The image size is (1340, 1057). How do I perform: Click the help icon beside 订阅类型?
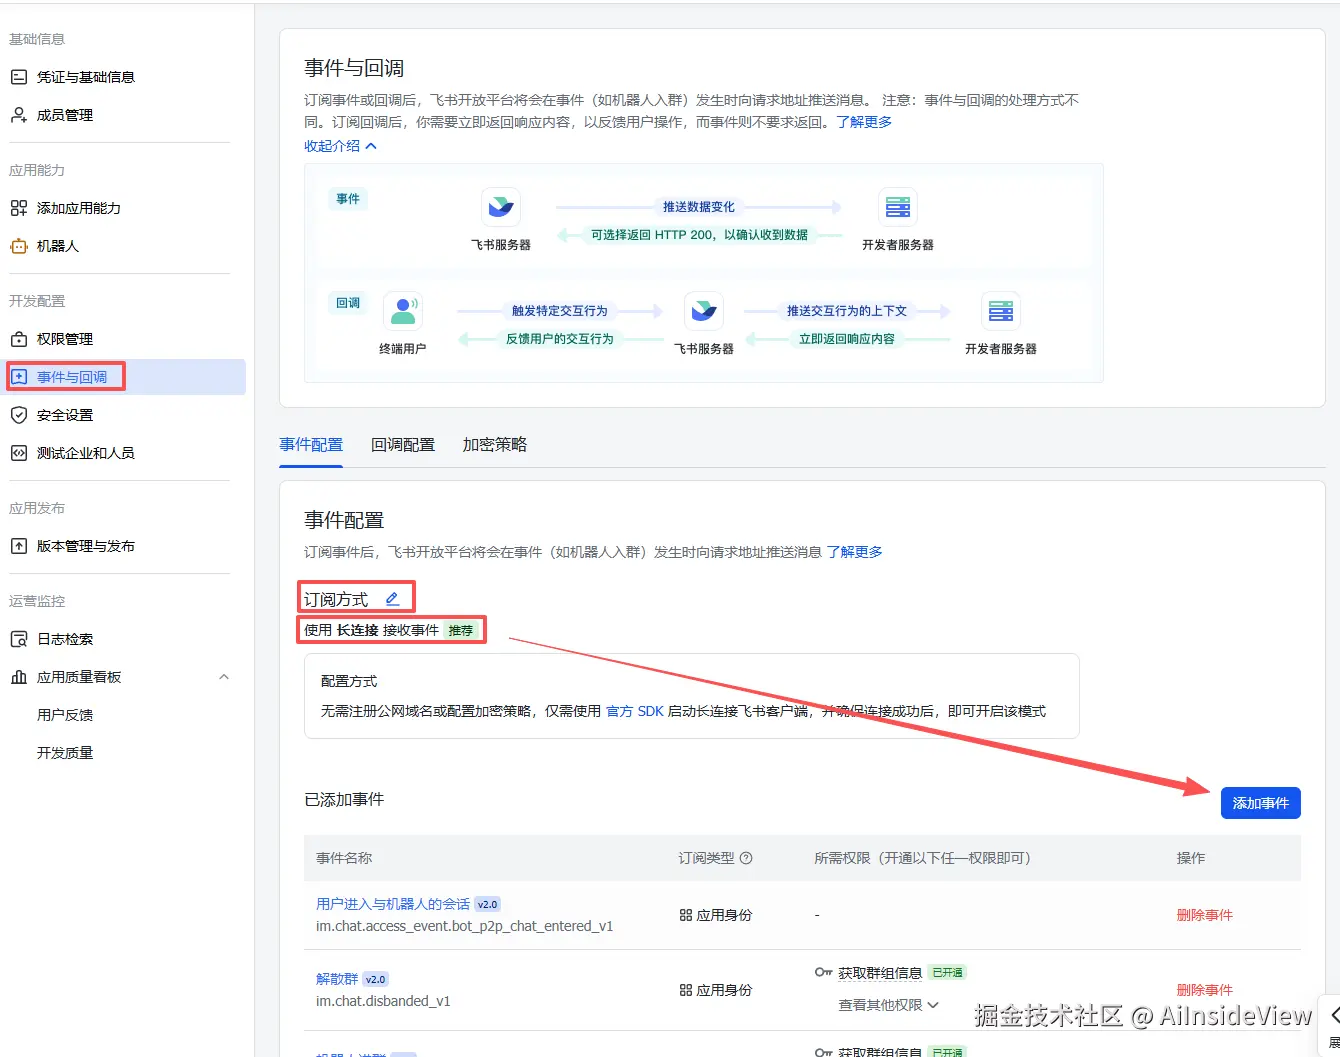coord(746,858)
